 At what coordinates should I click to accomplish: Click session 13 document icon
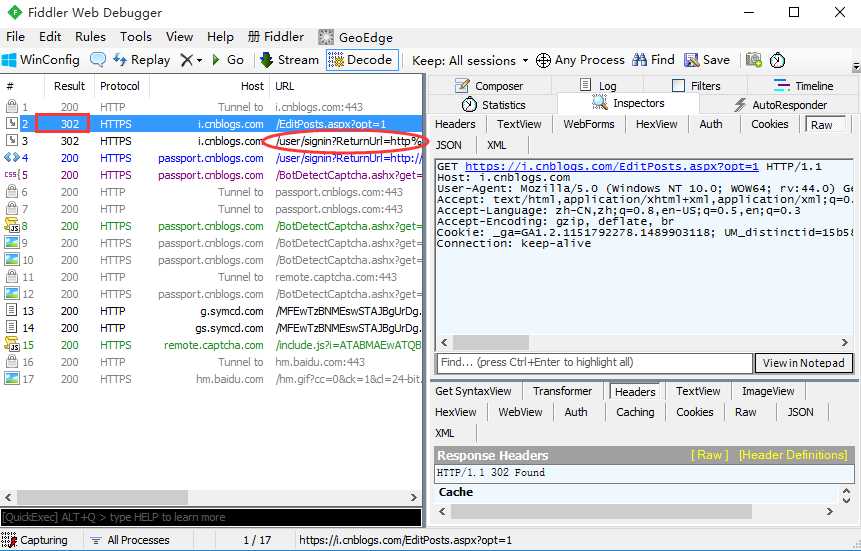click(x=12, y=311)
